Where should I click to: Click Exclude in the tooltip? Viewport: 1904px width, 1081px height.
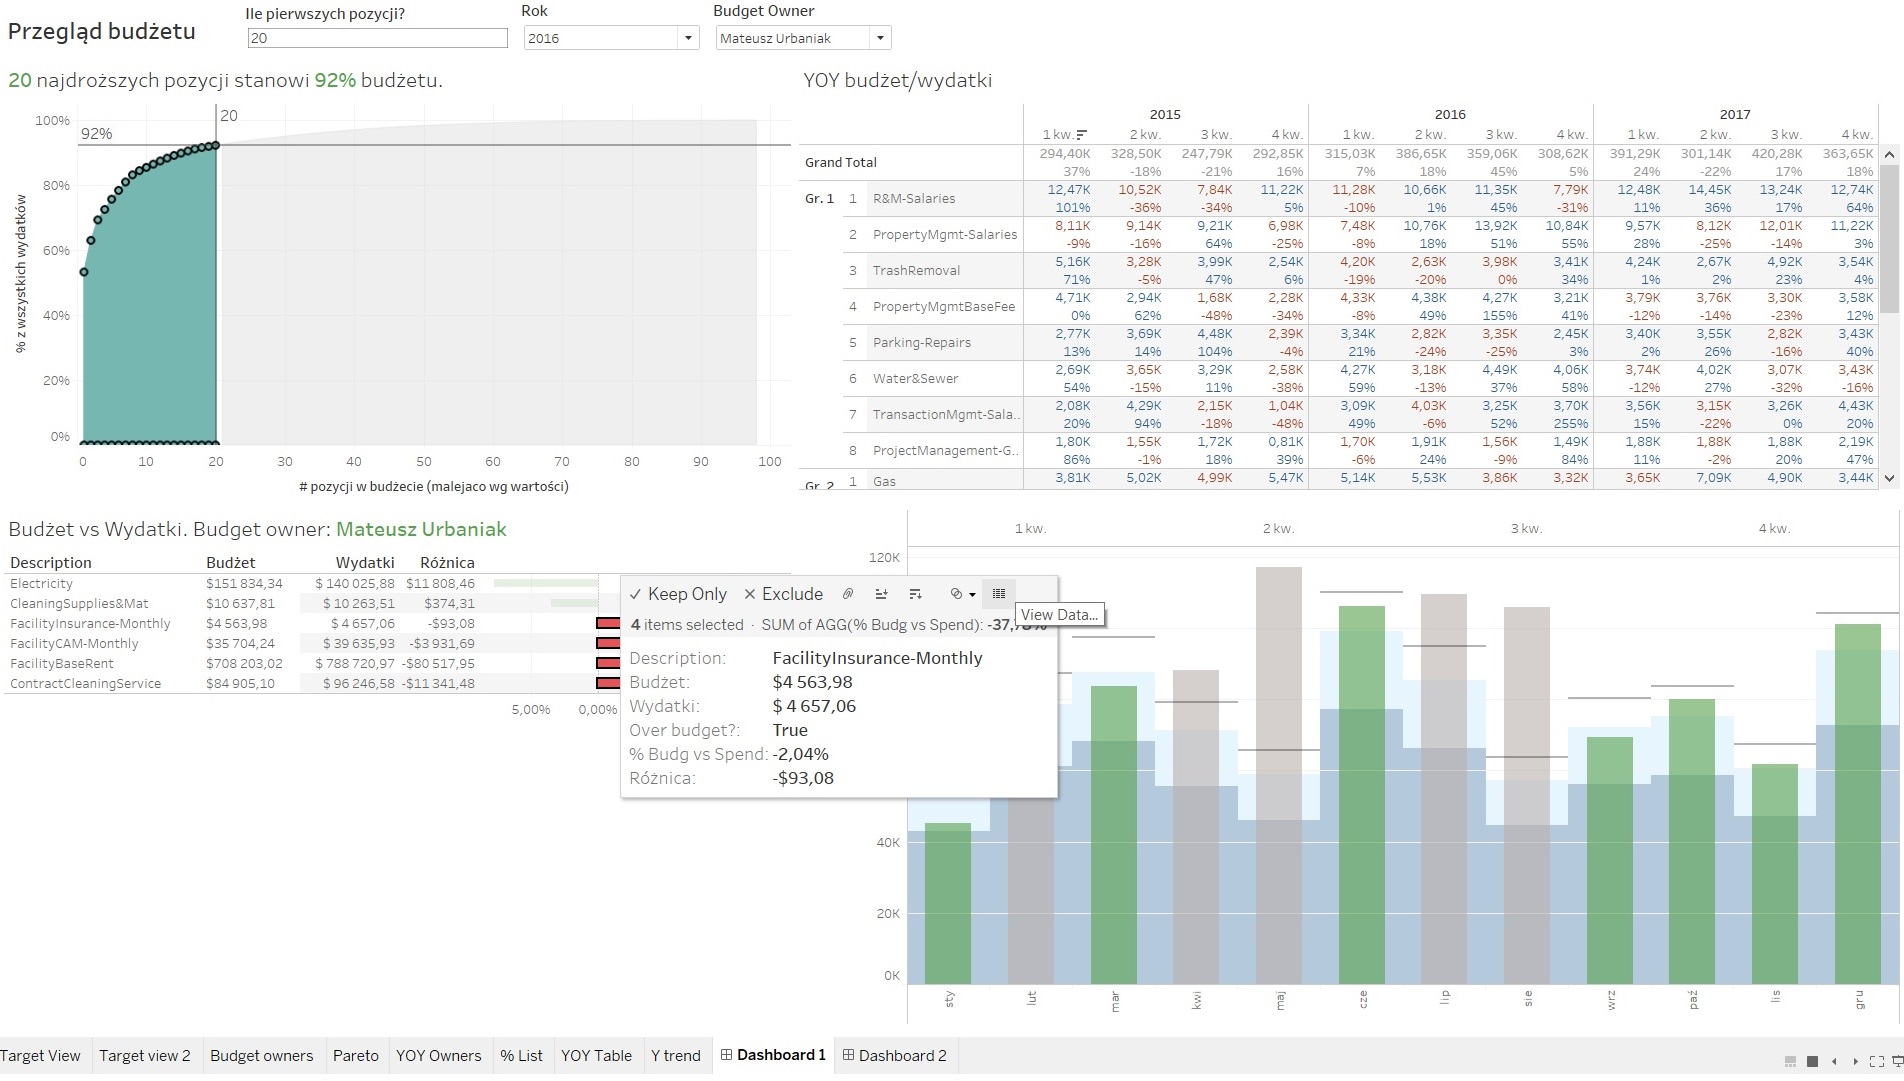point(783,594)
